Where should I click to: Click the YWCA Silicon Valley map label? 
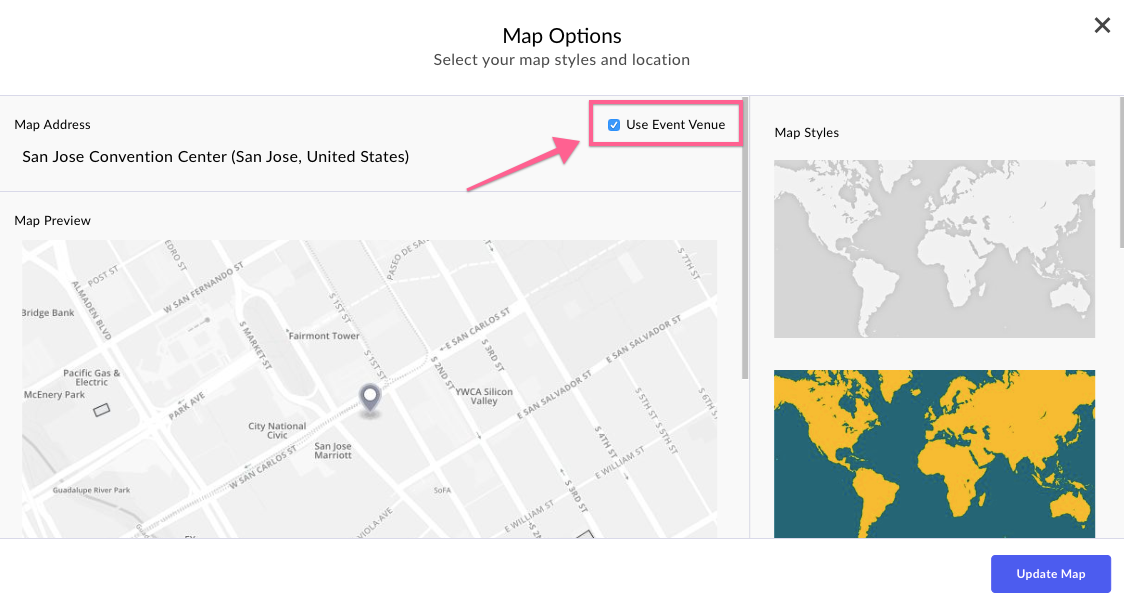click(x=484, y=396)
